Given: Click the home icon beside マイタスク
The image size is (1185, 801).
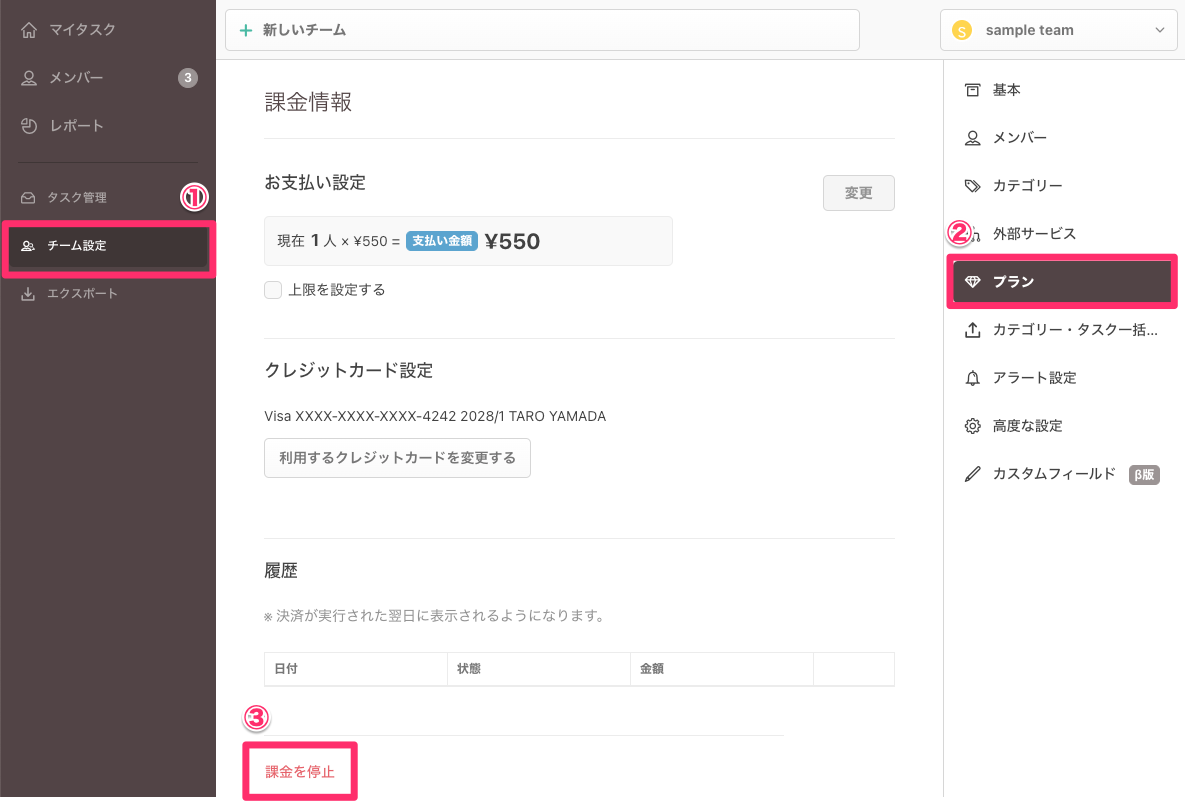Looking at the screenshot, I should (29, 30).
